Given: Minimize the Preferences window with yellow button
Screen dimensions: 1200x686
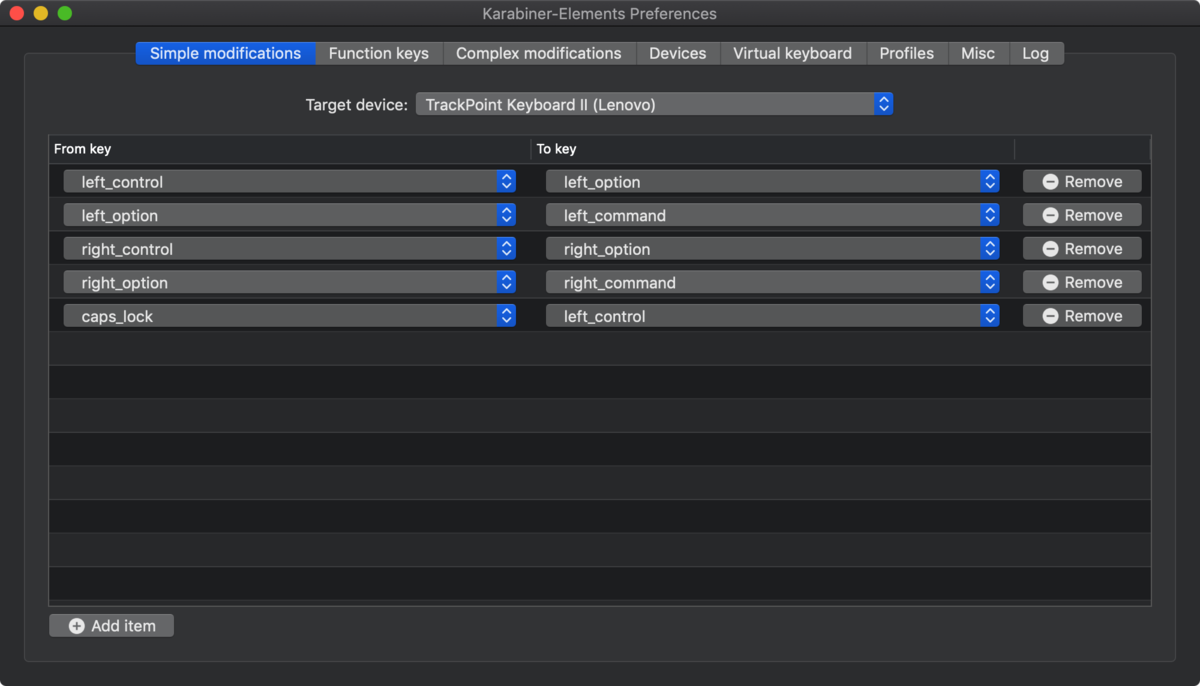Looking at the screenshot, I should point(40,13).
